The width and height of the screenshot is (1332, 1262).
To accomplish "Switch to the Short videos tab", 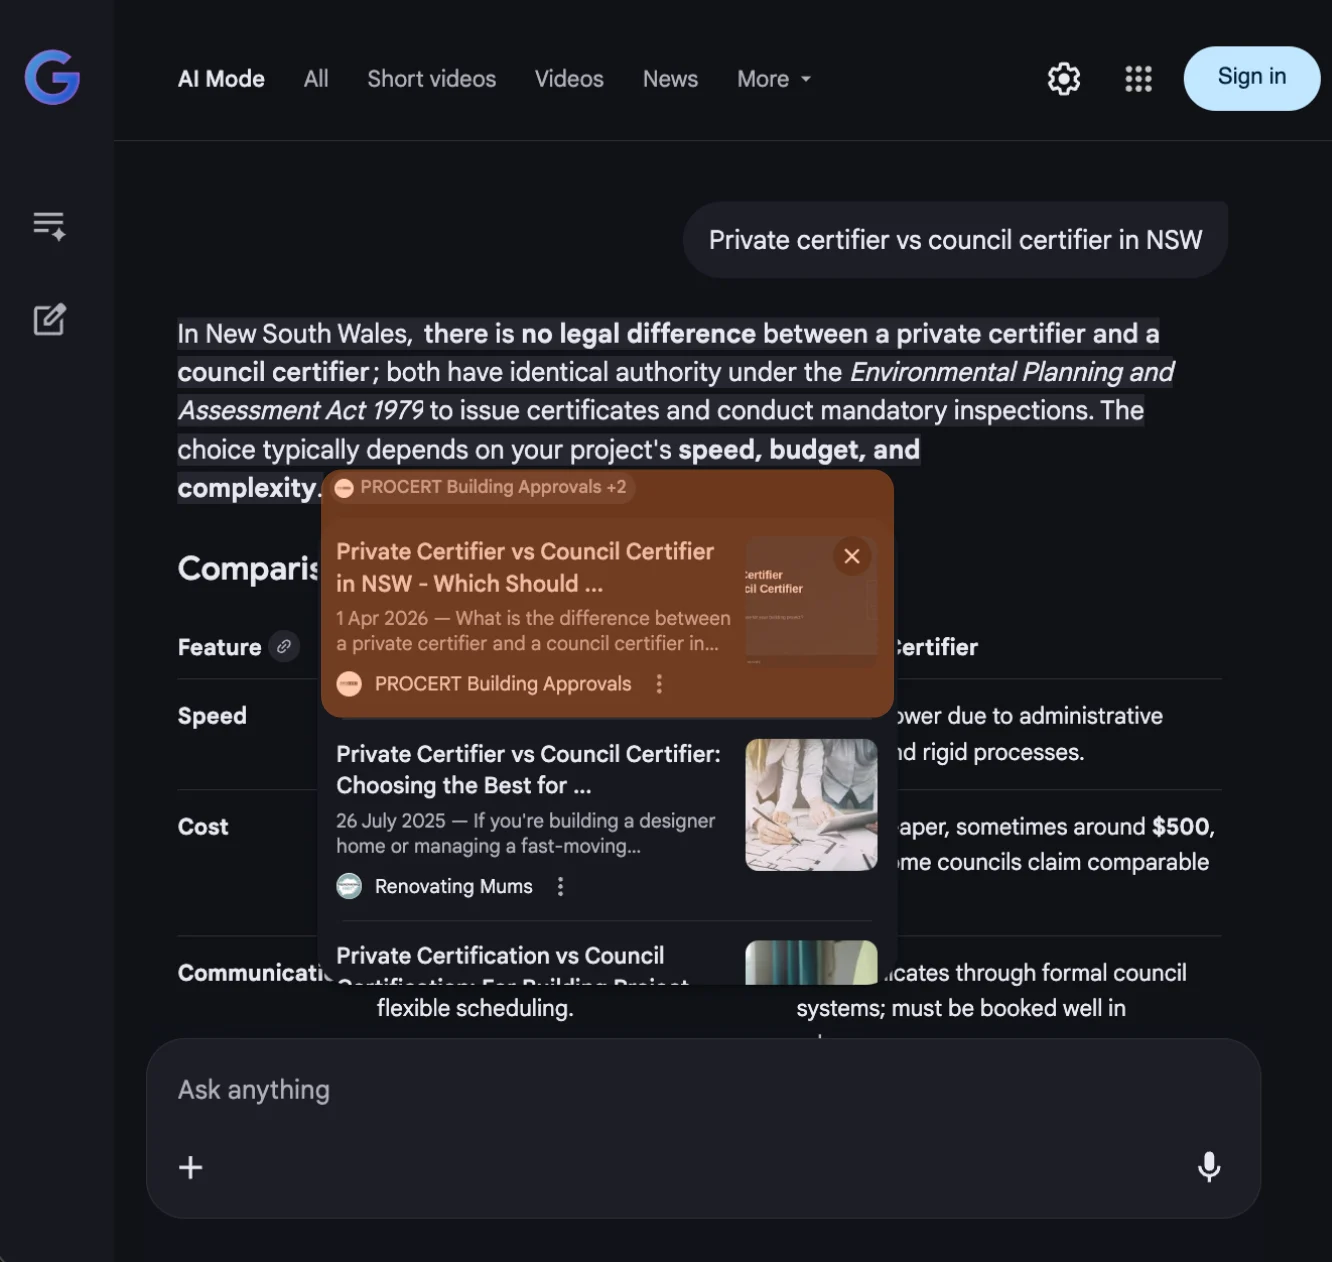I will (431, 78).
